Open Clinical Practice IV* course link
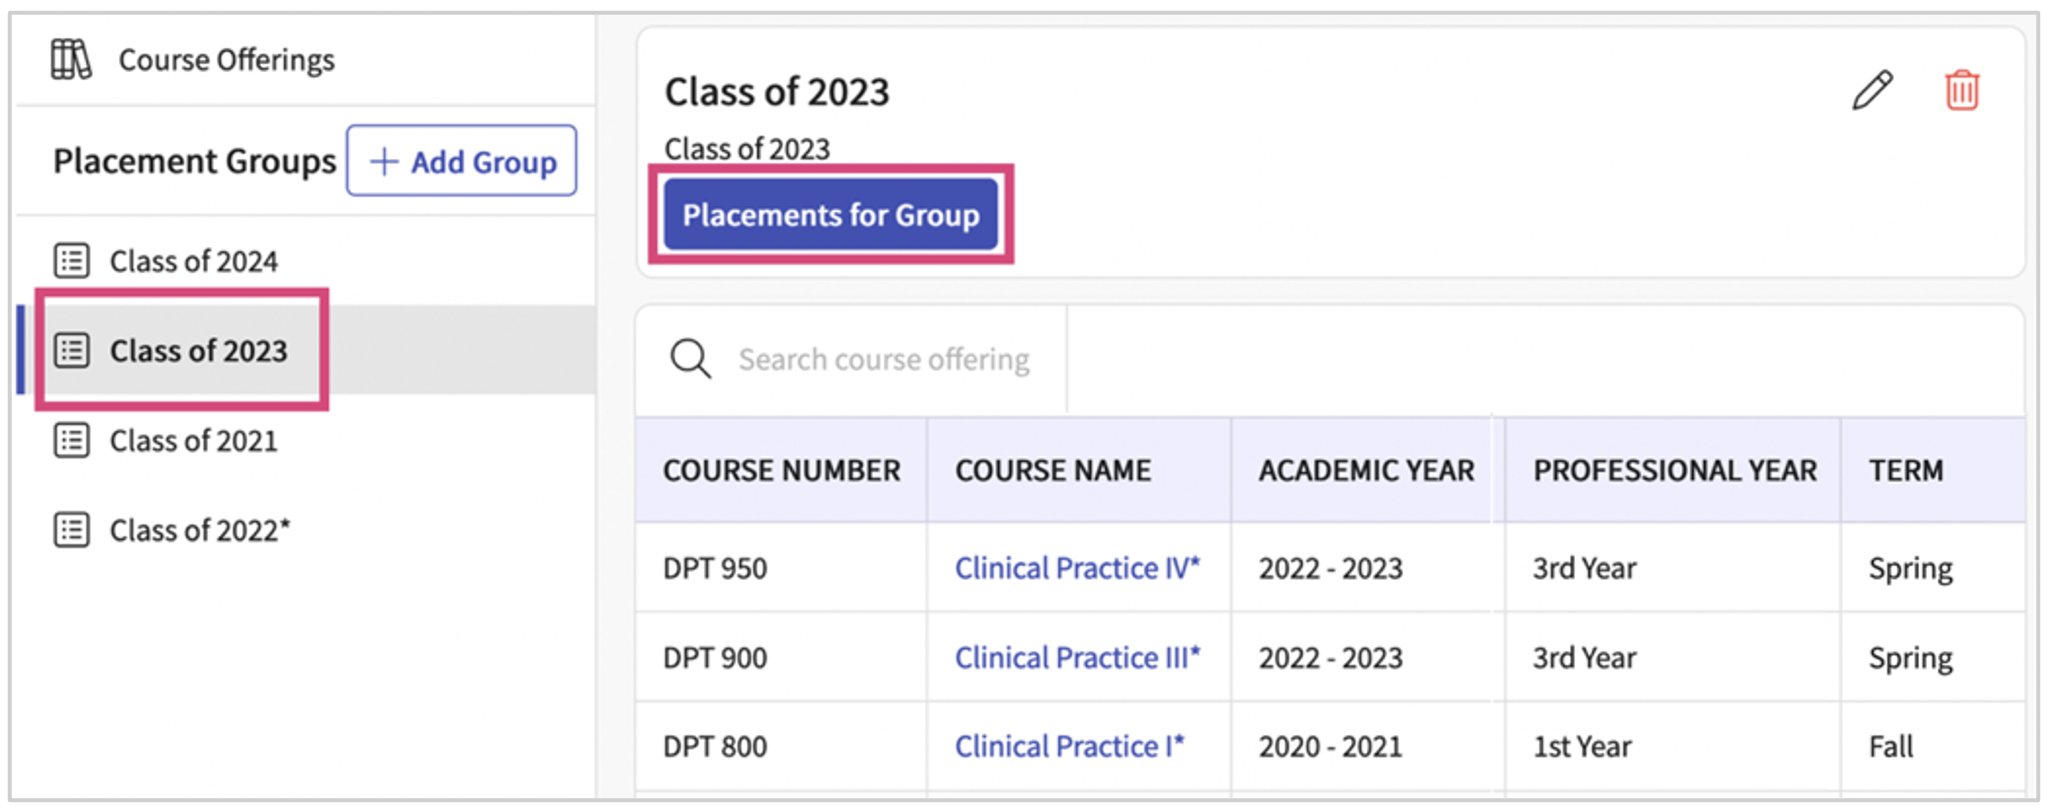Viewport: 2052px width, 810px height. (1076, 568)
